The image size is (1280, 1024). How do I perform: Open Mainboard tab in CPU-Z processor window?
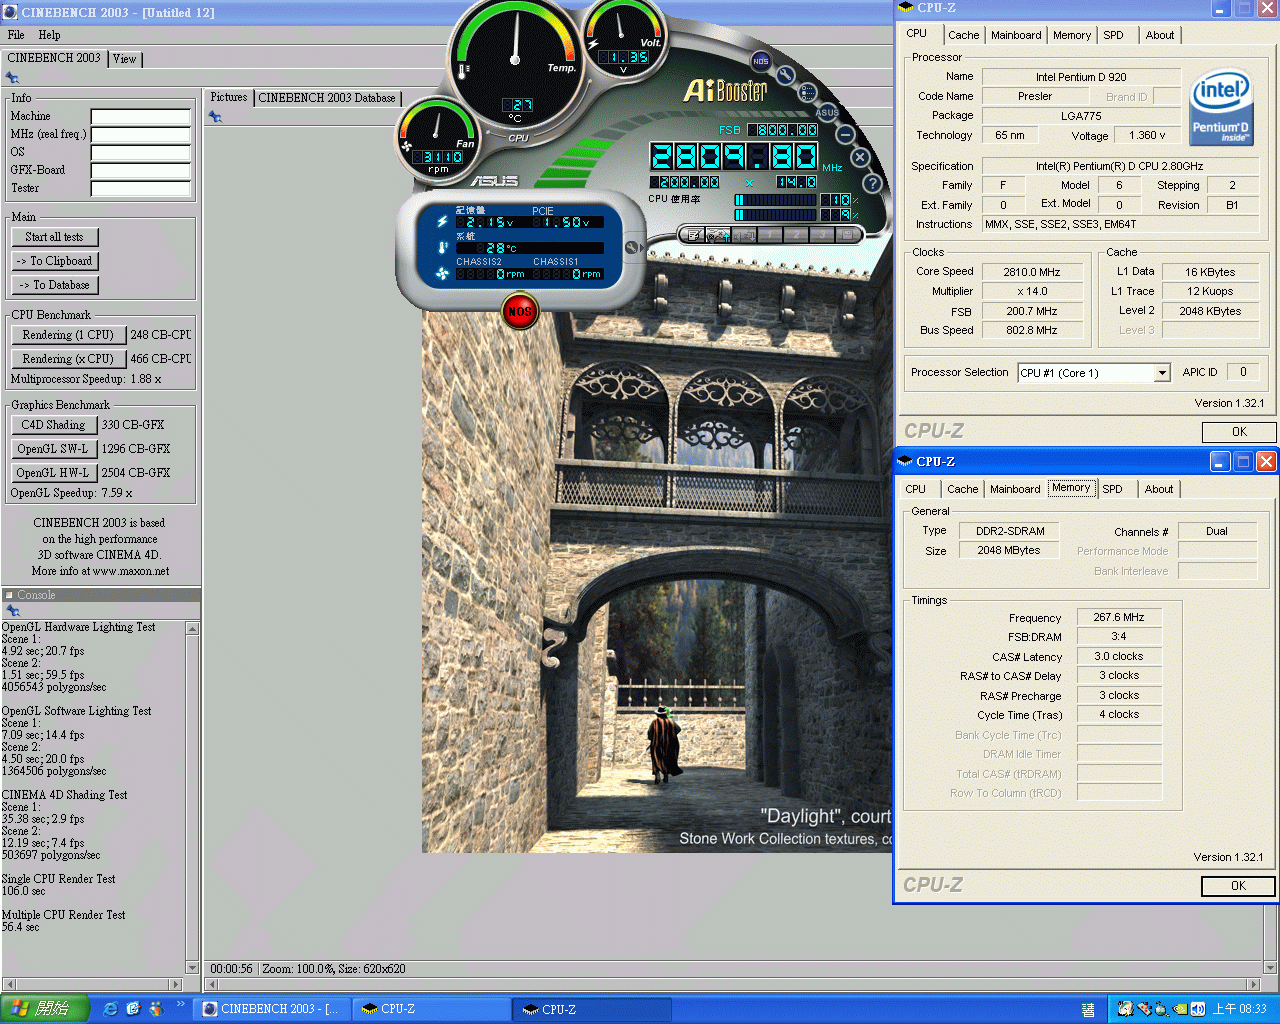(x=1016, y=35)
